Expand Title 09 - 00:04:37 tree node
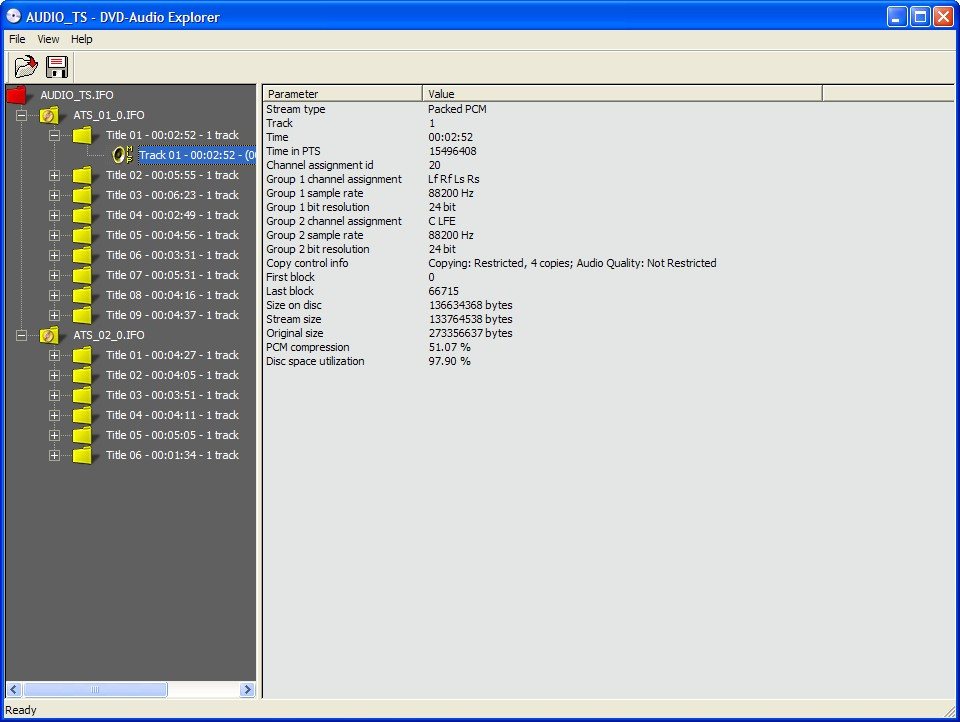This screenshot has height=722, width=960. coord(55,315)
